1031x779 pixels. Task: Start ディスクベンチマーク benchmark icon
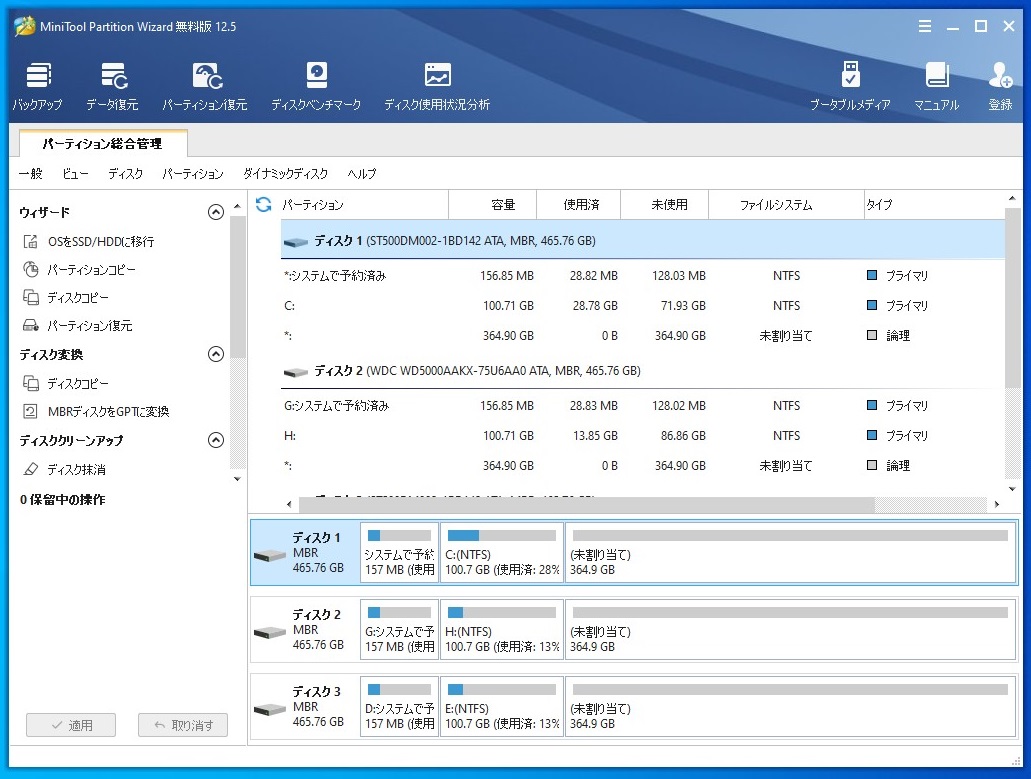316,76
